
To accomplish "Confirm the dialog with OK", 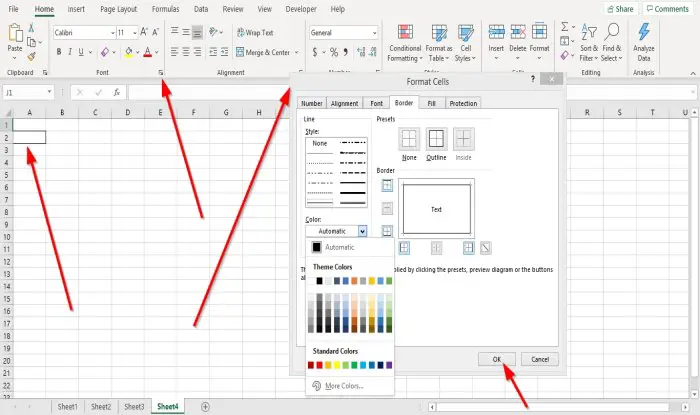I will coord(497,359).
